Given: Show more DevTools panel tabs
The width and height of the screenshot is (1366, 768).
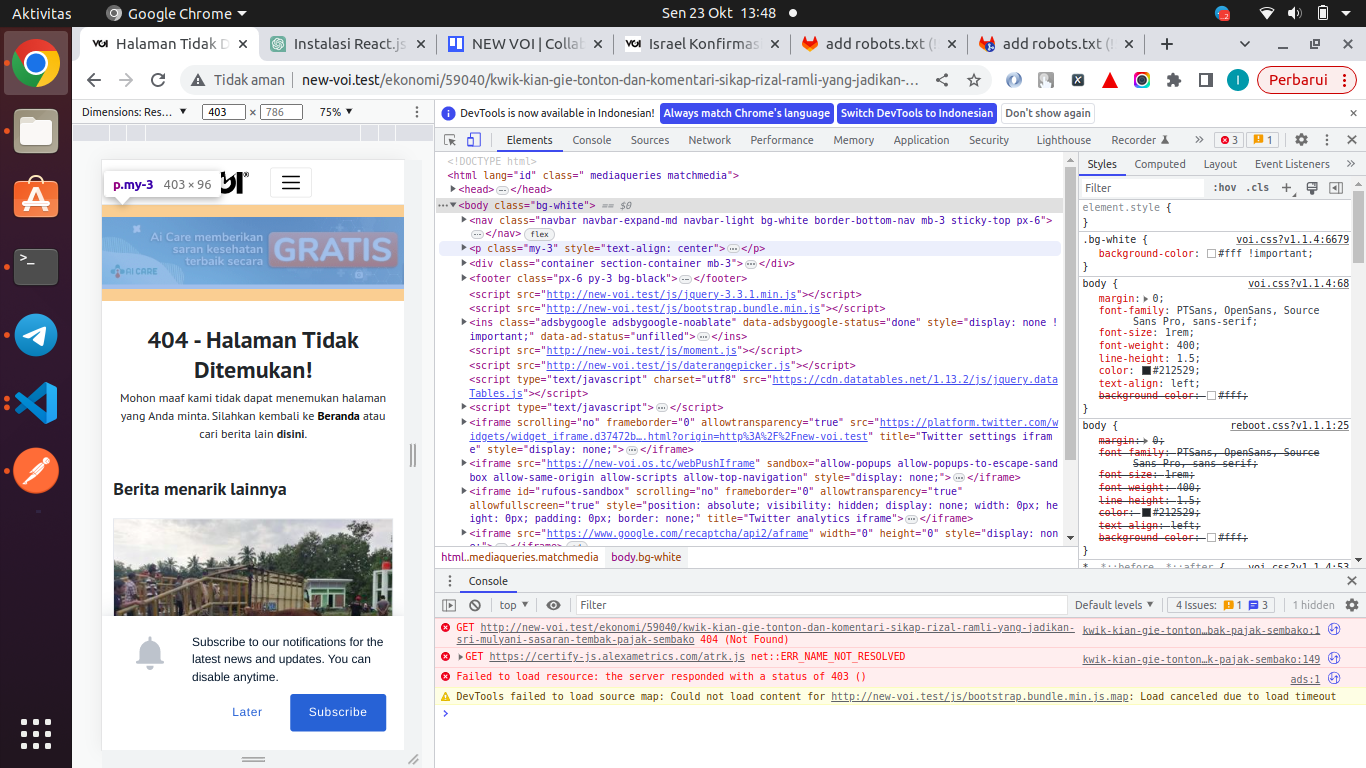Looking at the screenshot, I should [1198, 140].
